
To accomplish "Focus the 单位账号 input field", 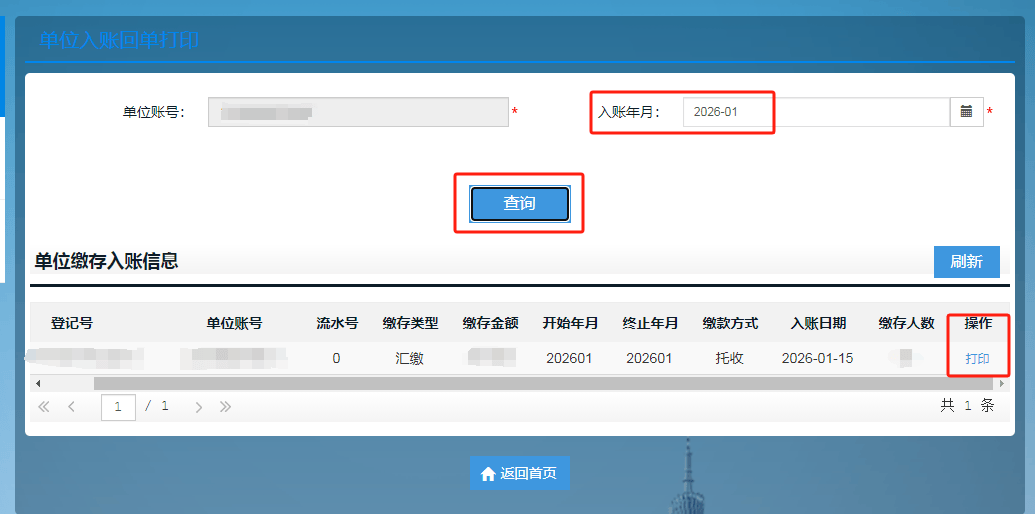I will [358, 112].
